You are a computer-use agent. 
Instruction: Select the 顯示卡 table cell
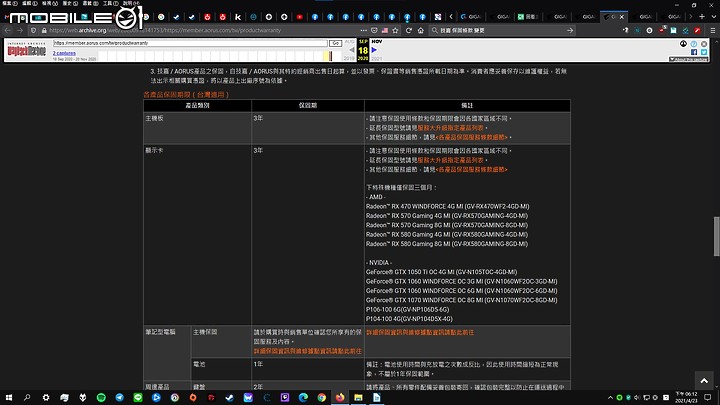pyautogui.click(x=197, y=235)
